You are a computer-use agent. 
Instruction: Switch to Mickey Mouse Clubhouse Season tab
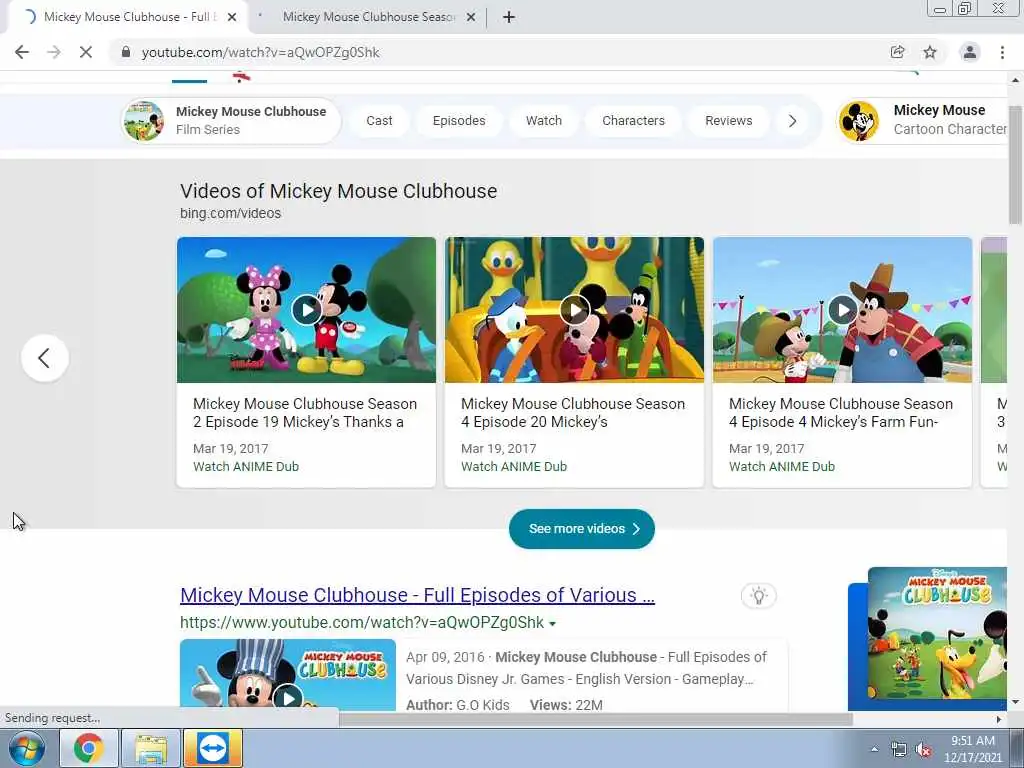tap(369, 17)
